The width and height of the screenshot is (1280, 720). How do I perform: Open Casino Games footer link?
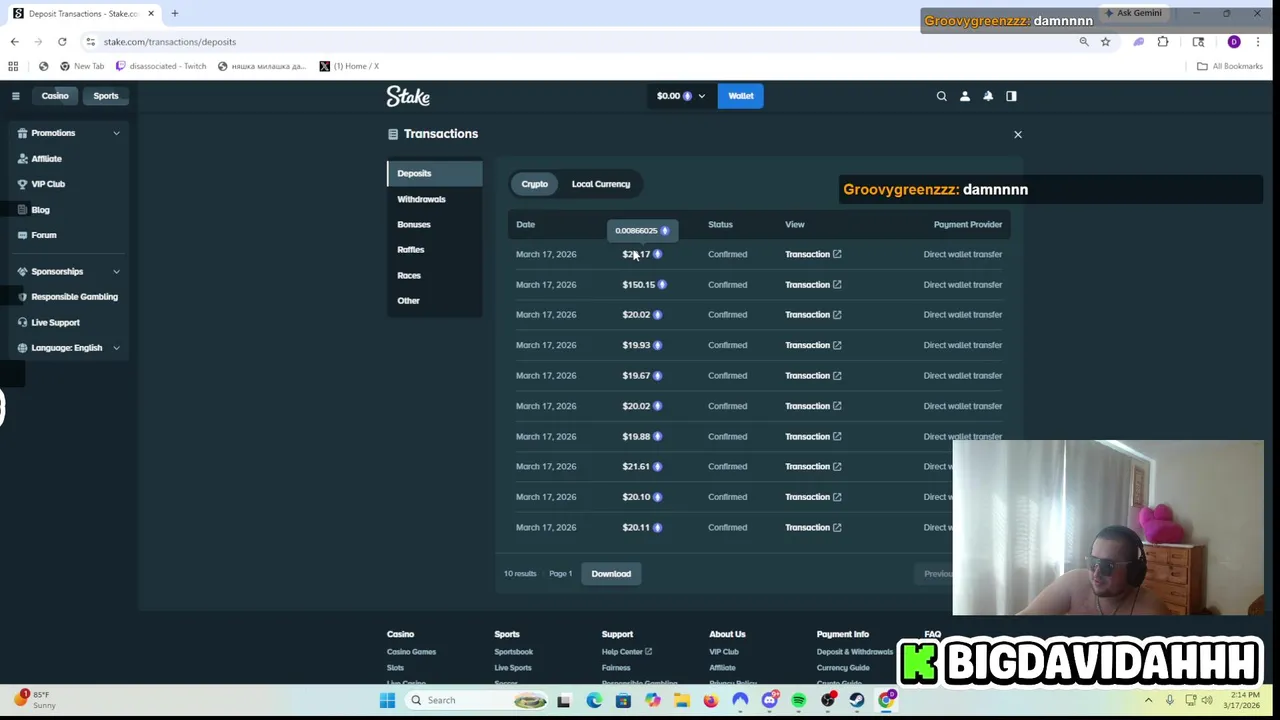tap(411, 652)
